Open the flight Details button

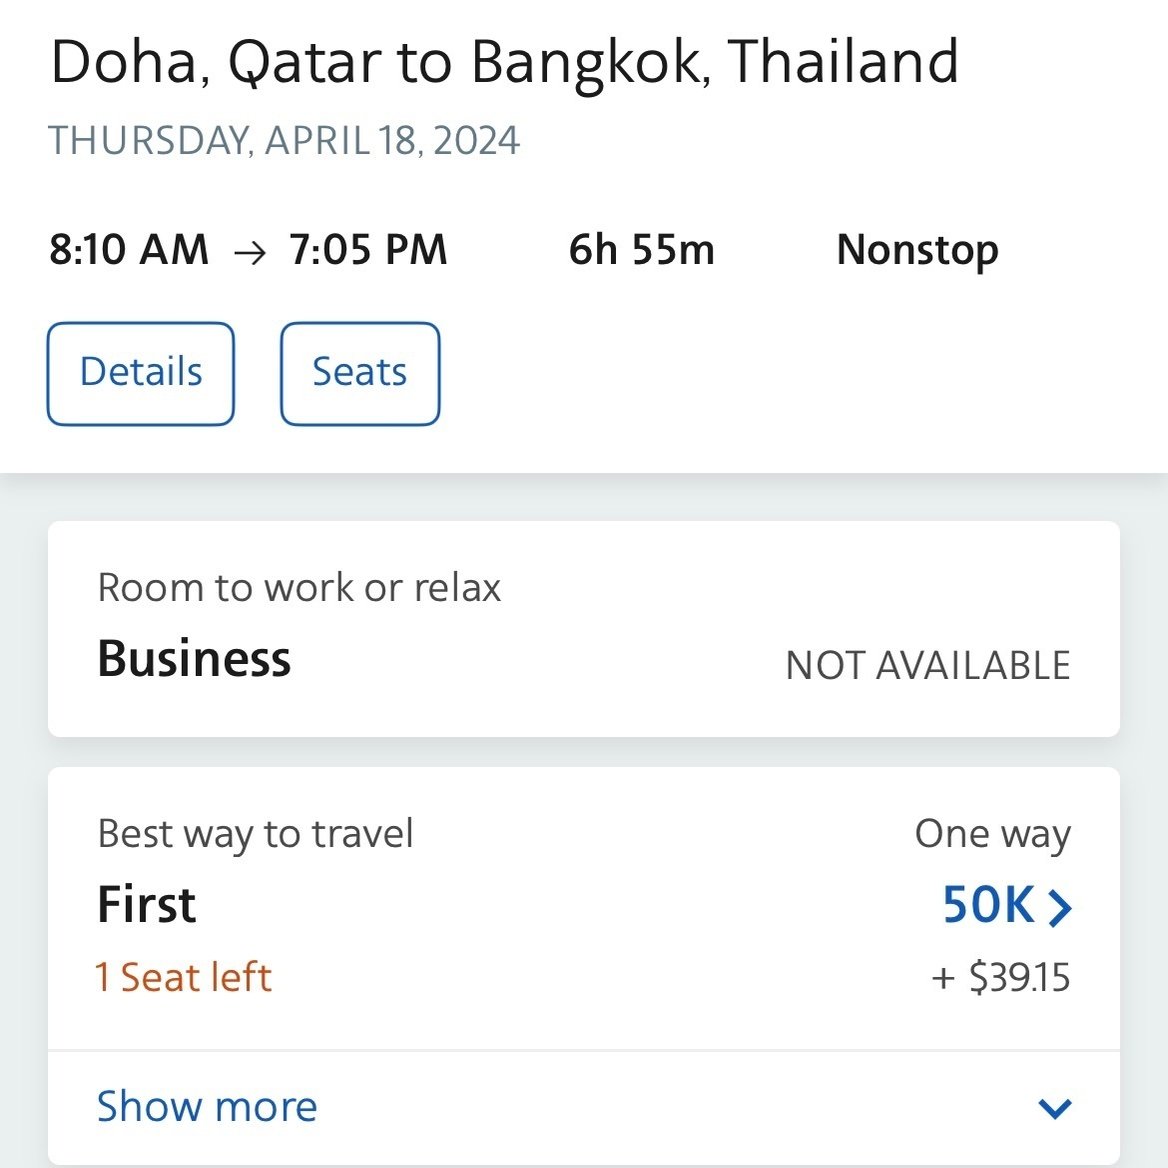pos(141,373)
